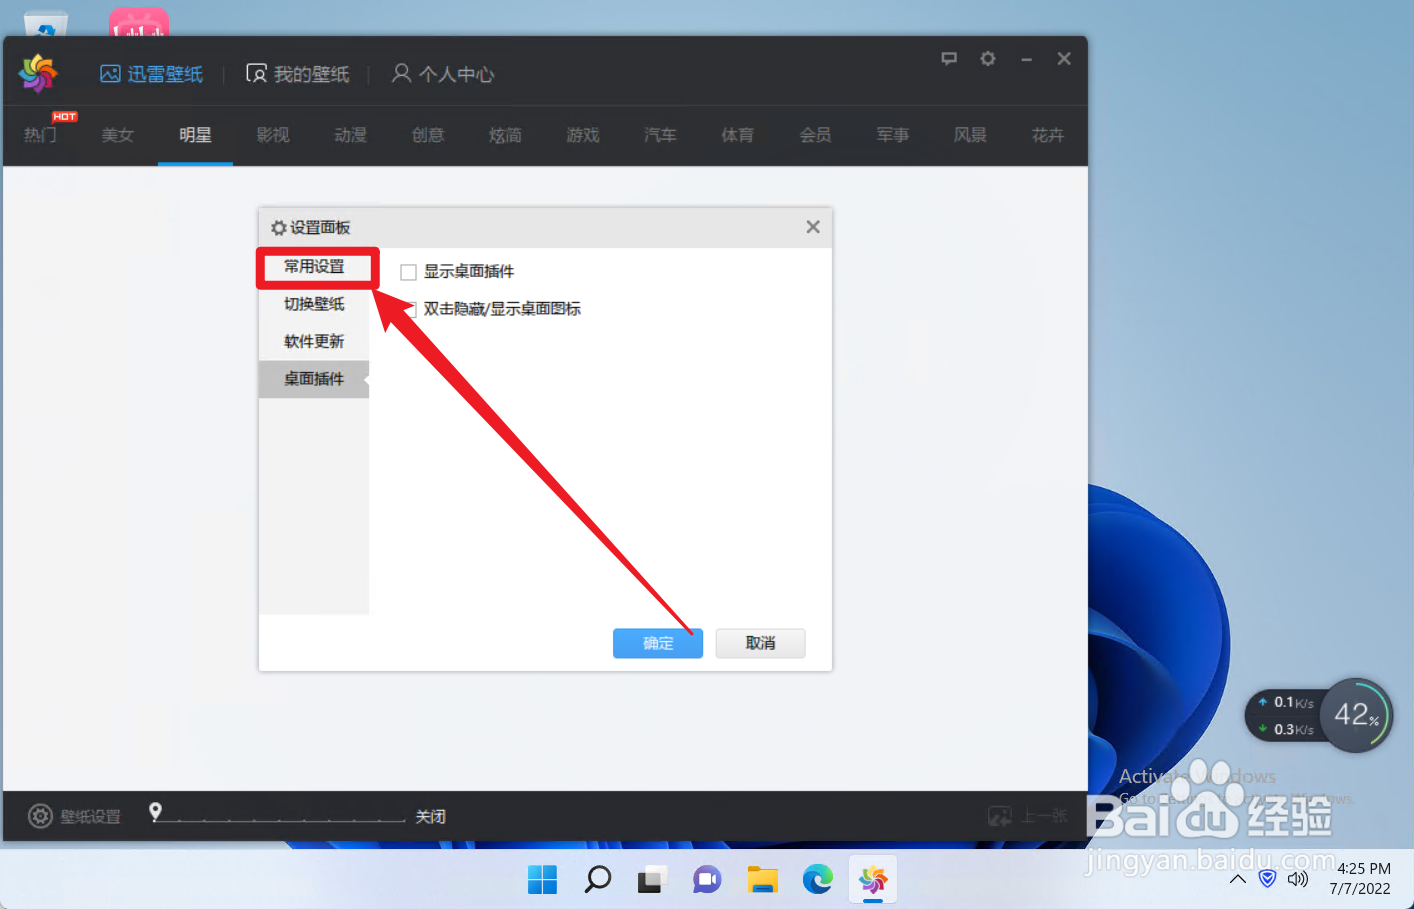Screen dimensions: 1414x909
Task: Select the 风景 category tab
Action: pos(970,135)
